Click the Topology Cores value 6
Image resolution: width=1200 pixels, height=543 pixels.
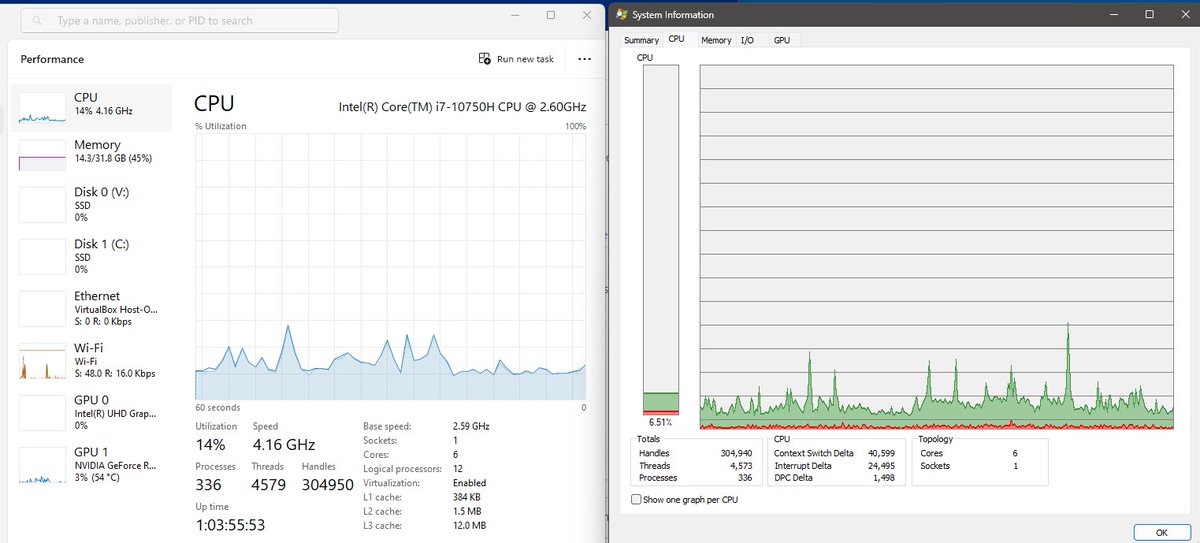(1014, 453)
